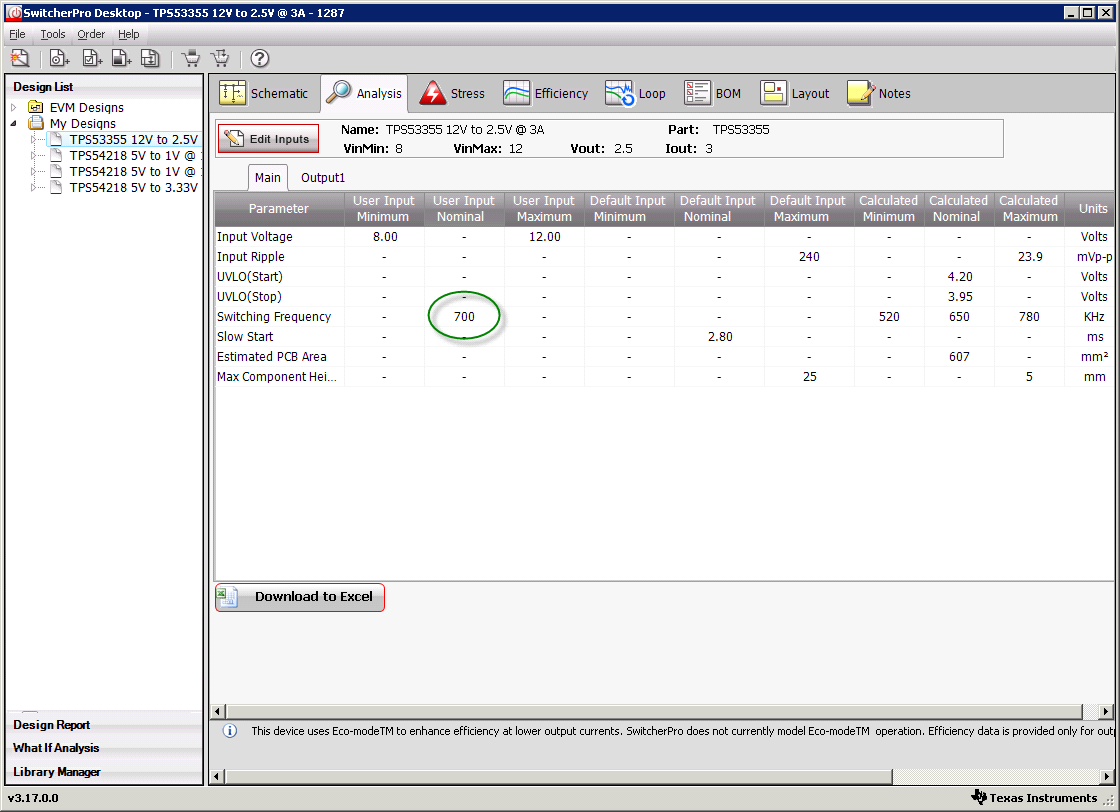Click the blue info icon beside Eco-mode message
The image size is (1120, 812).
[230, 731]
